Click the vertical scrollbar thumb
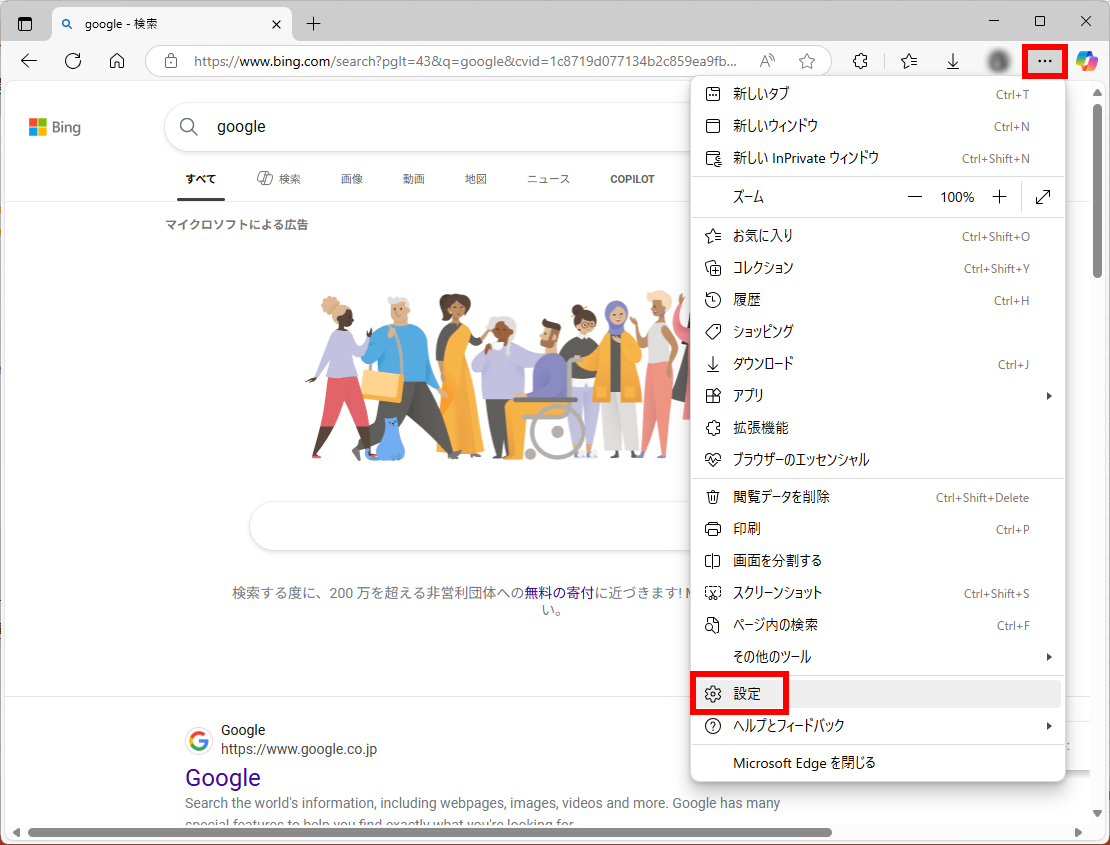The height and width of the screenshot is (845, 1110). point(1097,191)
